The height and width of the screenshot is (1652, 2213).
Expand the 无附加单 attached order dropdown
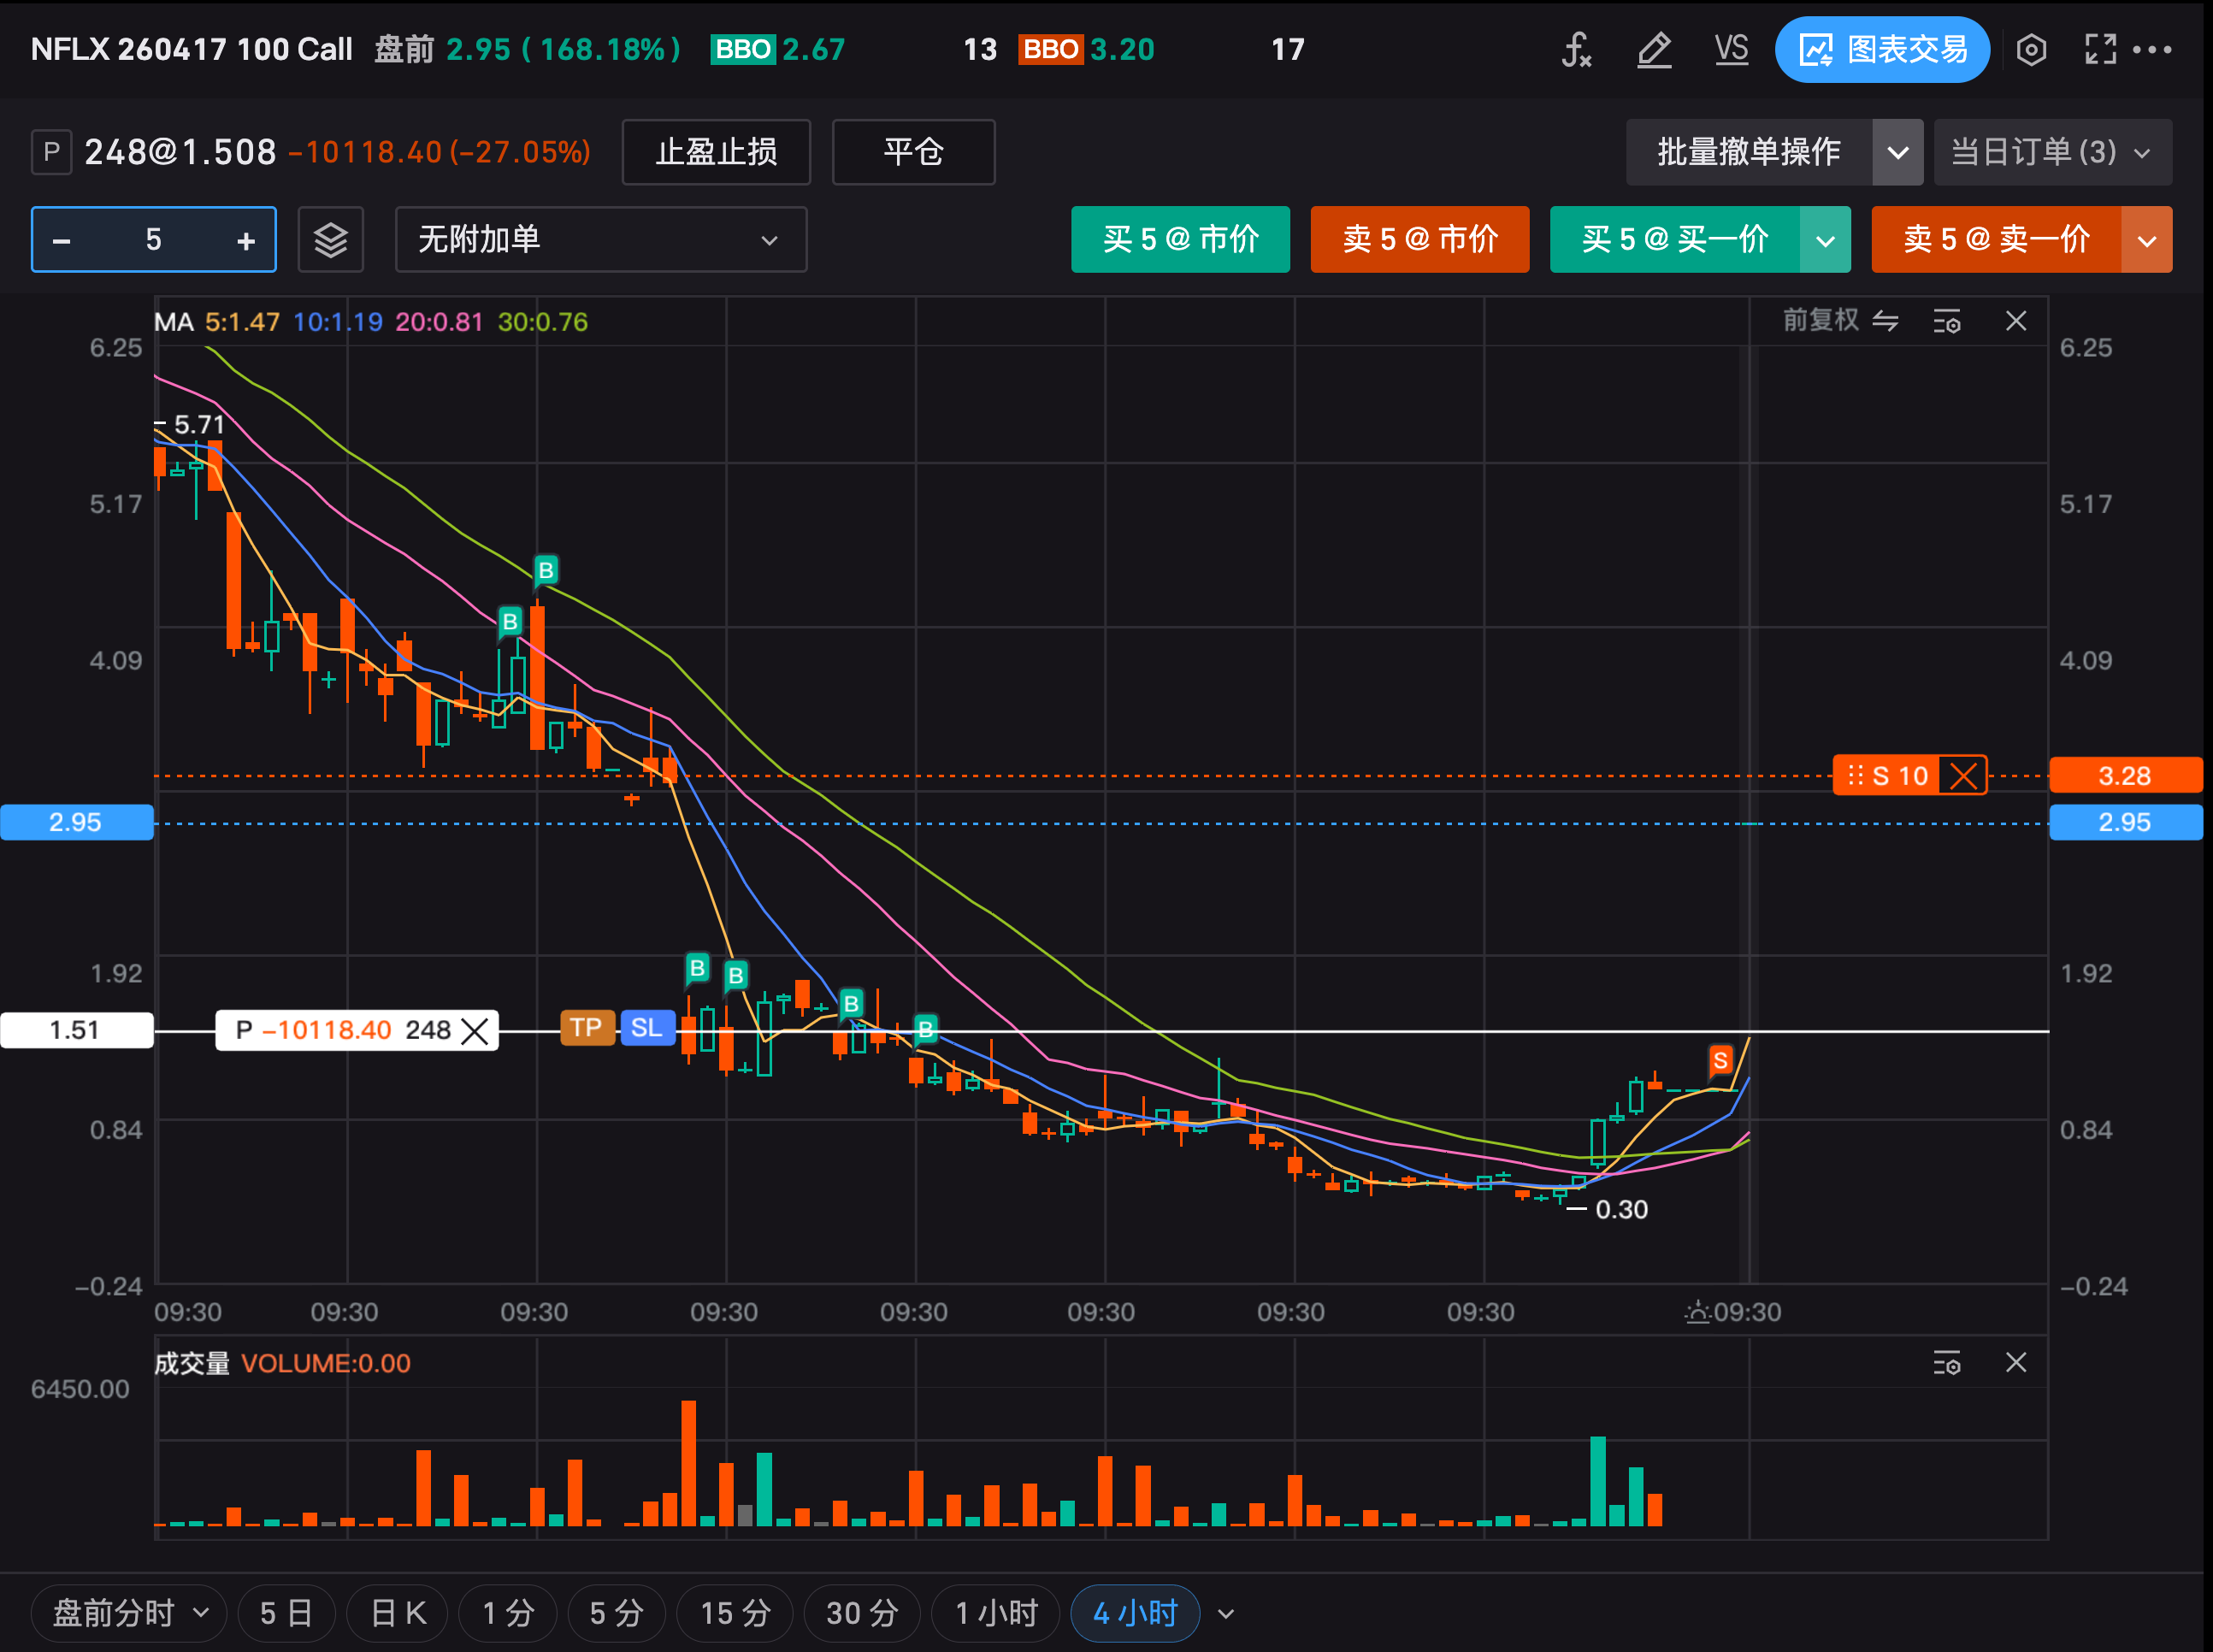601,240
